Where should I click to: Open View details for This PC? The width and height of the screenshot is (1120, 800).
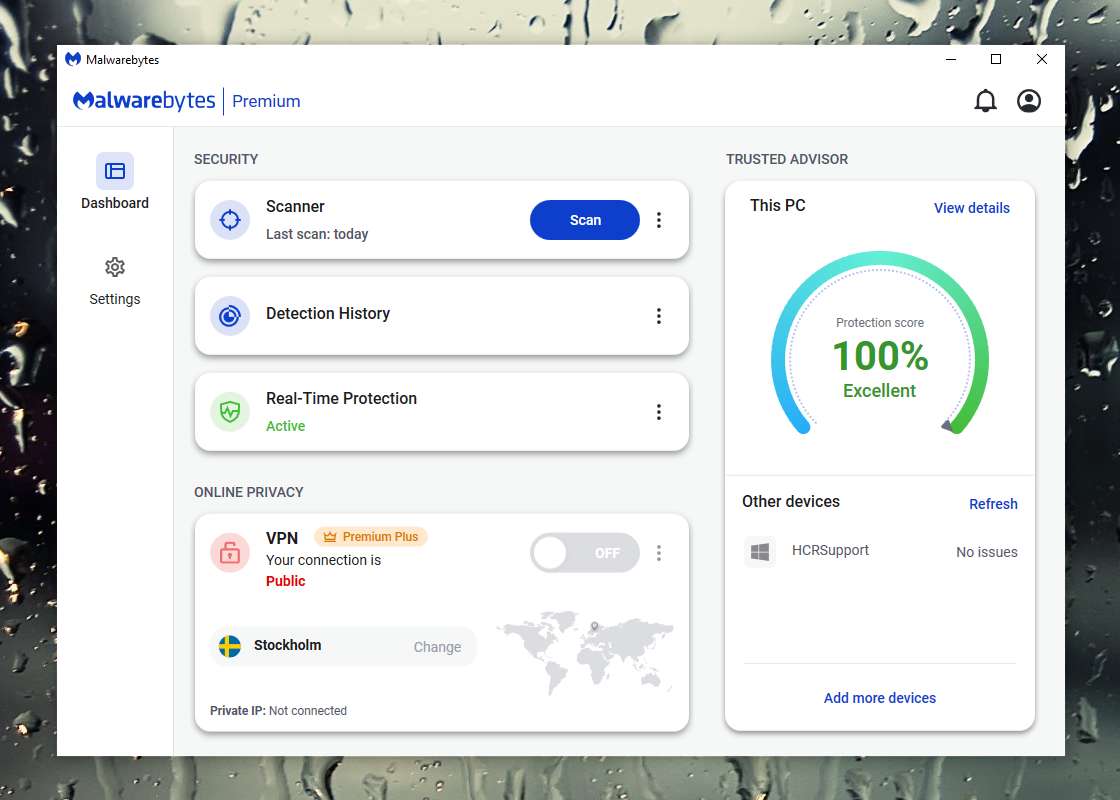(971, 208)
